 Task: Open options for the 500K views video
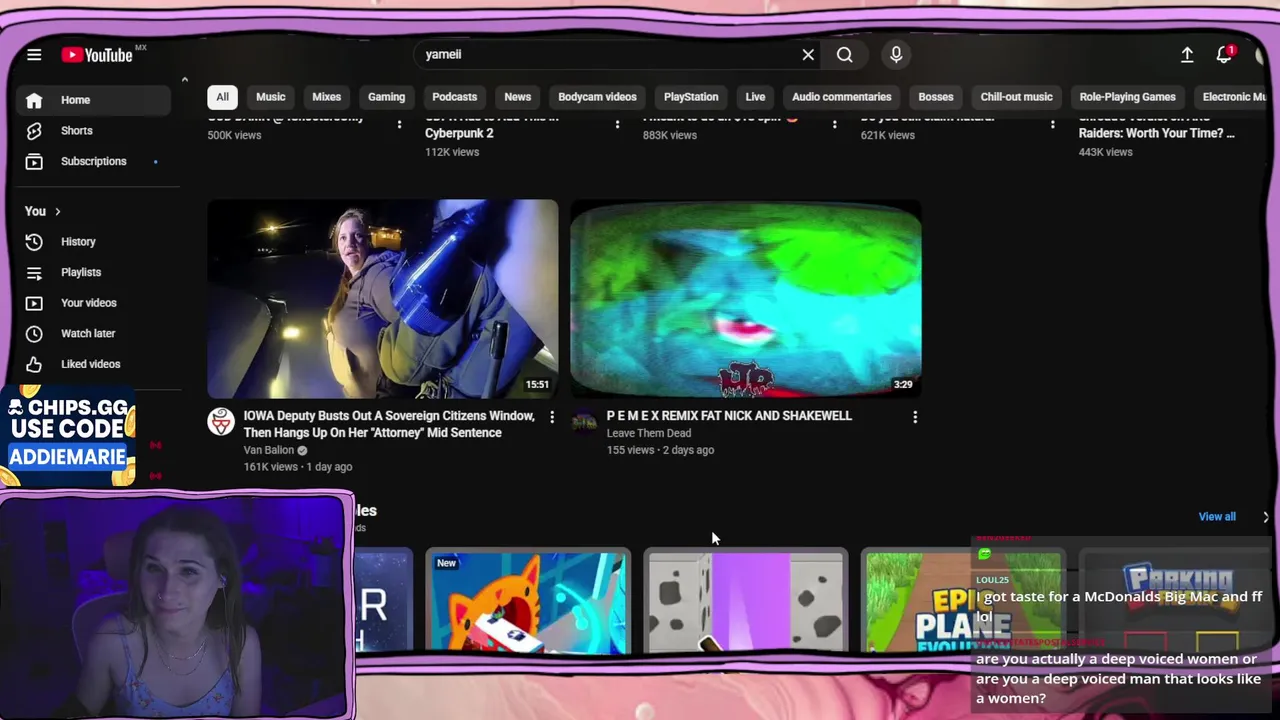pyautogui.click(x=399, y=123)
